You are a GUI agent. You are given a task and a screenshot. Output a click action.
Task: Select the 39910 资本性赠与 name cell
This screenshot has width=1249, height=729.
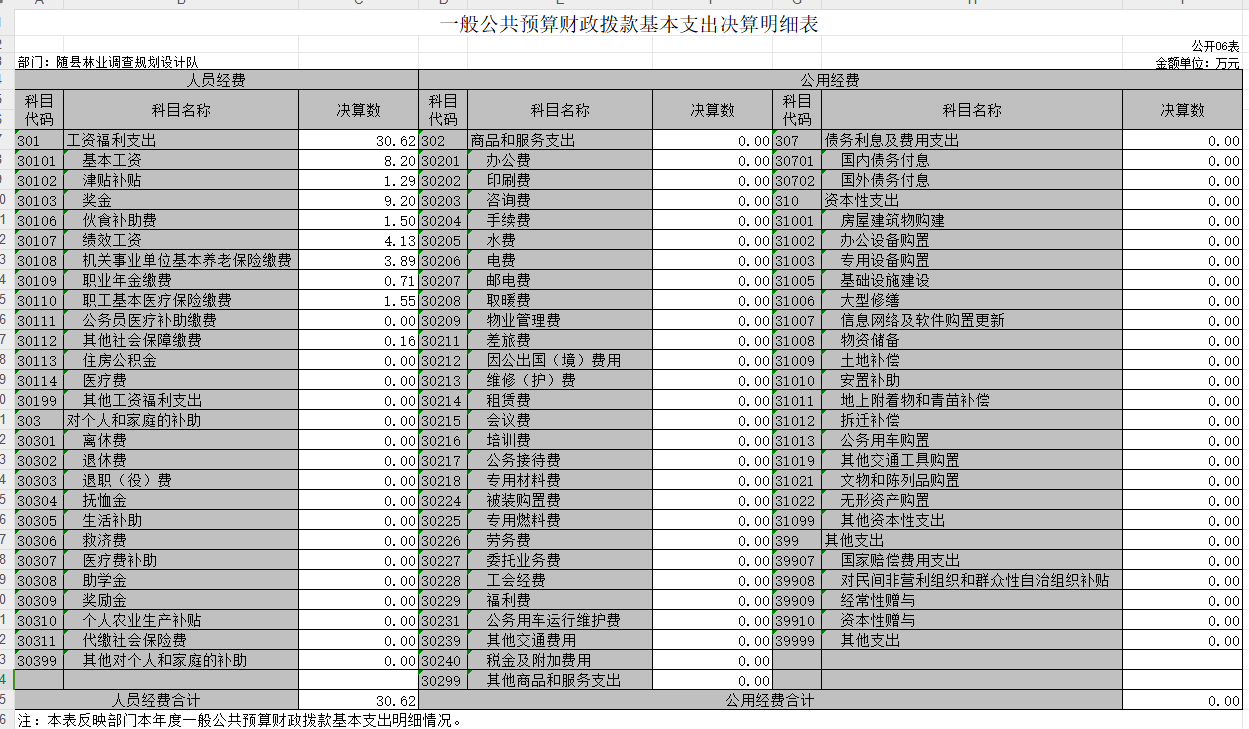(x=972, y=620)
